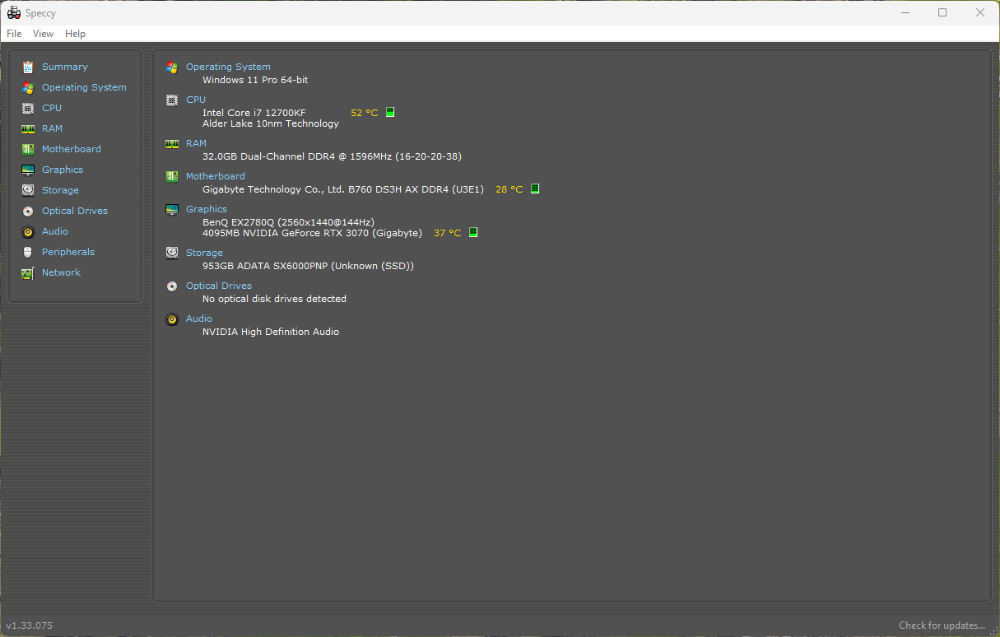The height and width of the screenshot is (637, 1000).
Task: Click 'Intel Core i7 12700KF' text
Action: coord(253,113)
